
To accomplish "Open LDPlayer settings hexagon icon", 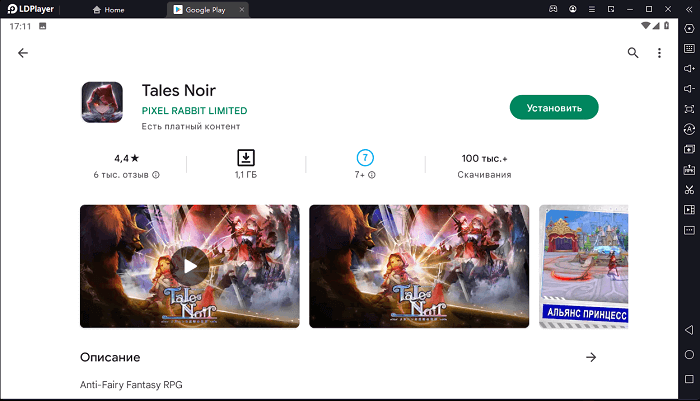I will 689,29.
